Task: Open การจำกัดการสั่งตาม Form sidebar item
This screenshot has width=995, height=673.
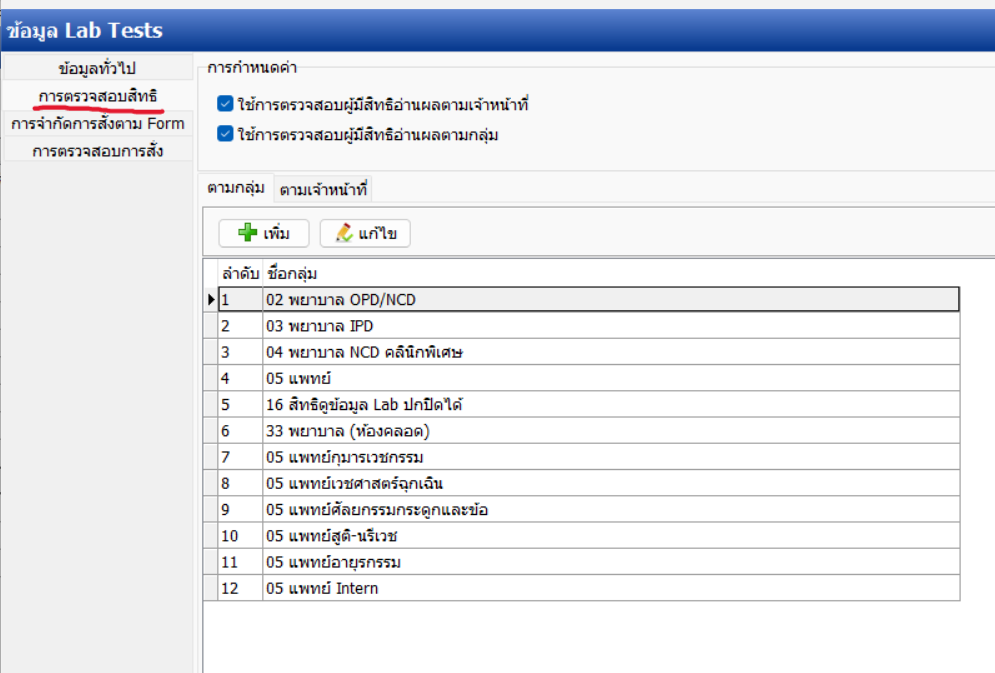Action: coord(97,123)
